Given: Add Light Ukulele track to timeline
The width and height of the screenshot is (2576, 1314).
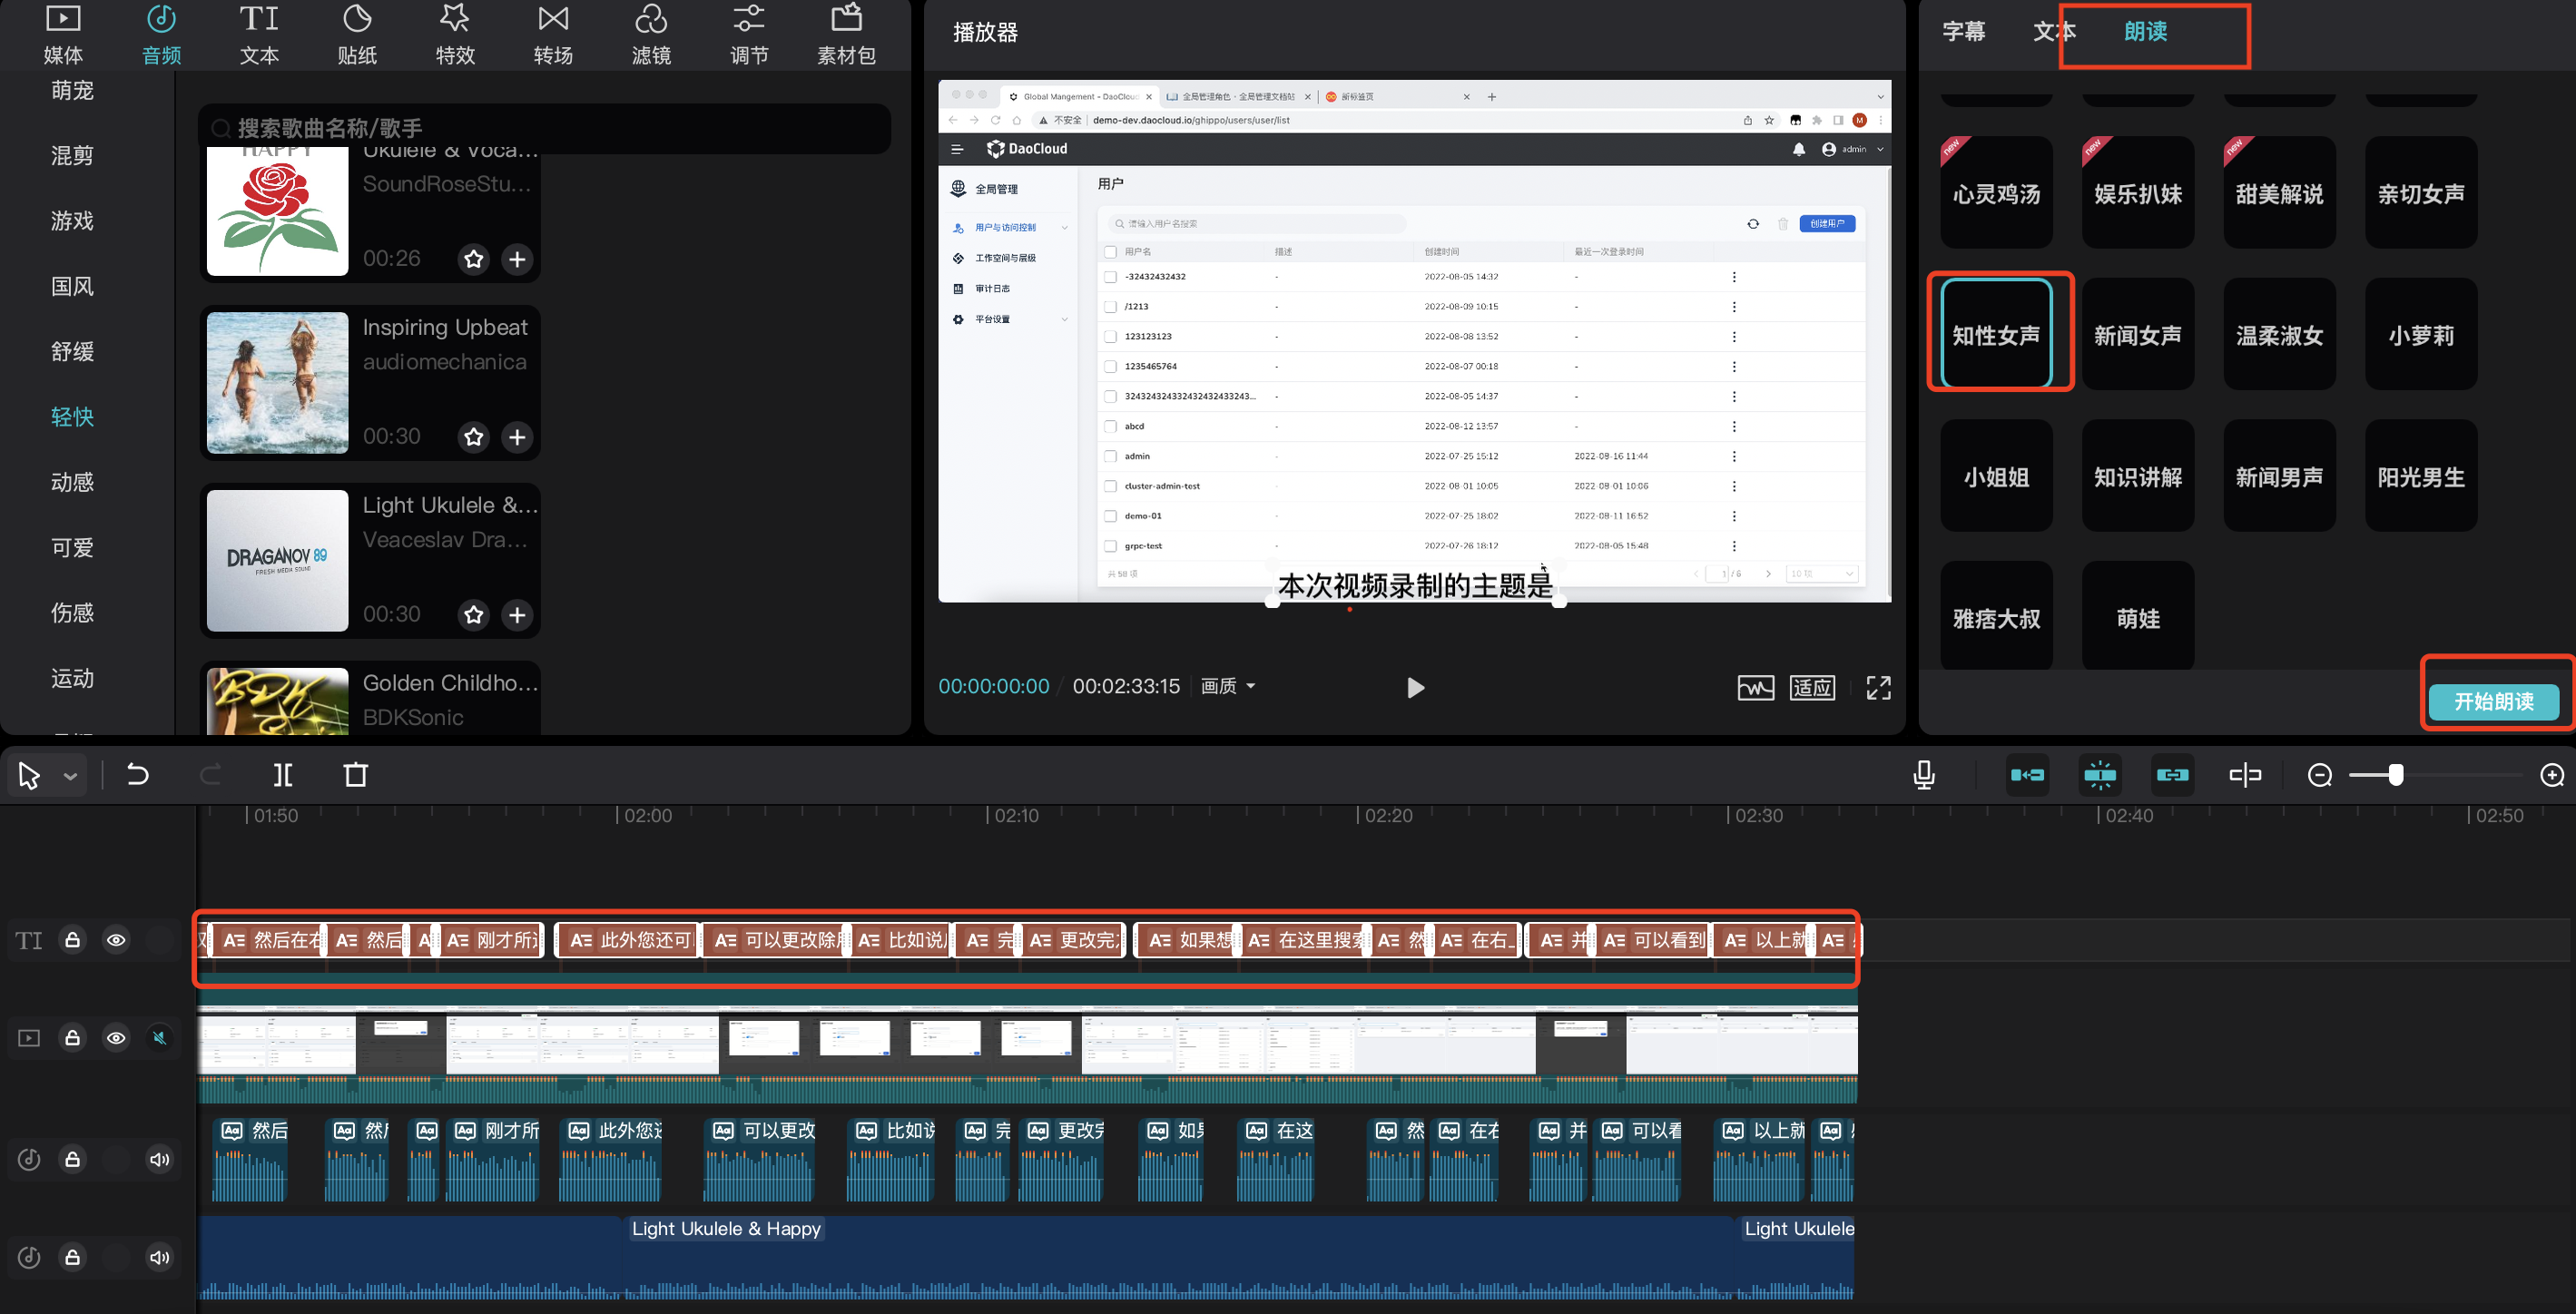Looking at the screenshot, I should point(517,615).
